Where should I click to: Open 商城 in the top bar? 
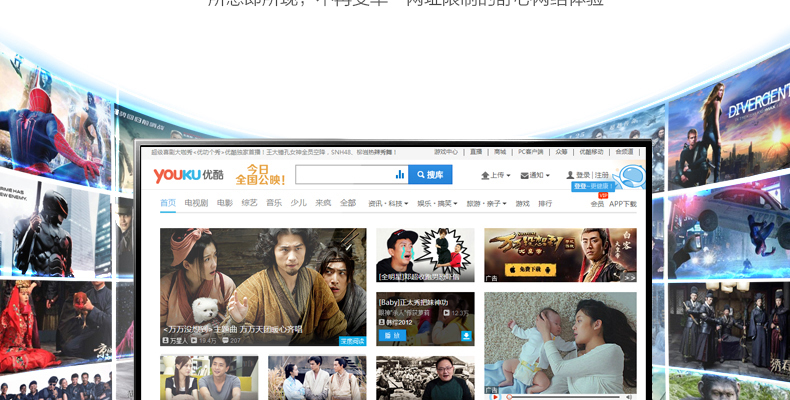[500, 152]
